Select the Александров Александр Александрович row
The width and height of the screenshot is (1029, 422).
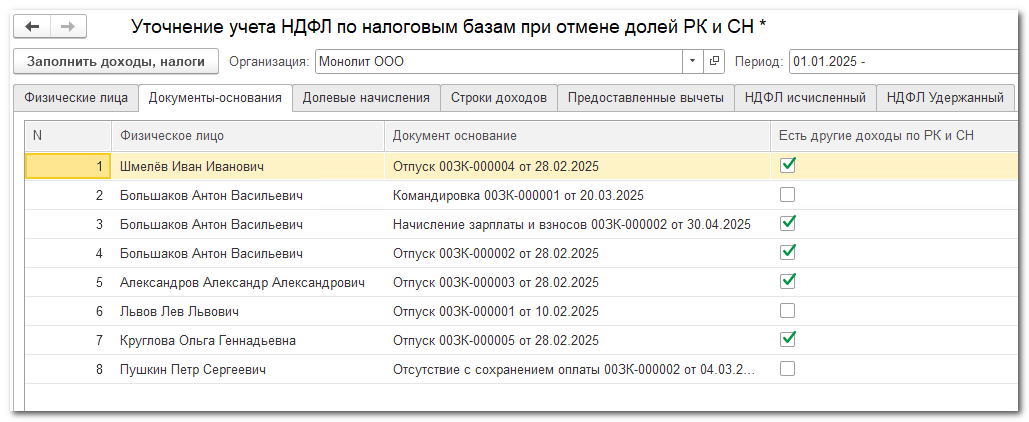(x=242, y=282)
